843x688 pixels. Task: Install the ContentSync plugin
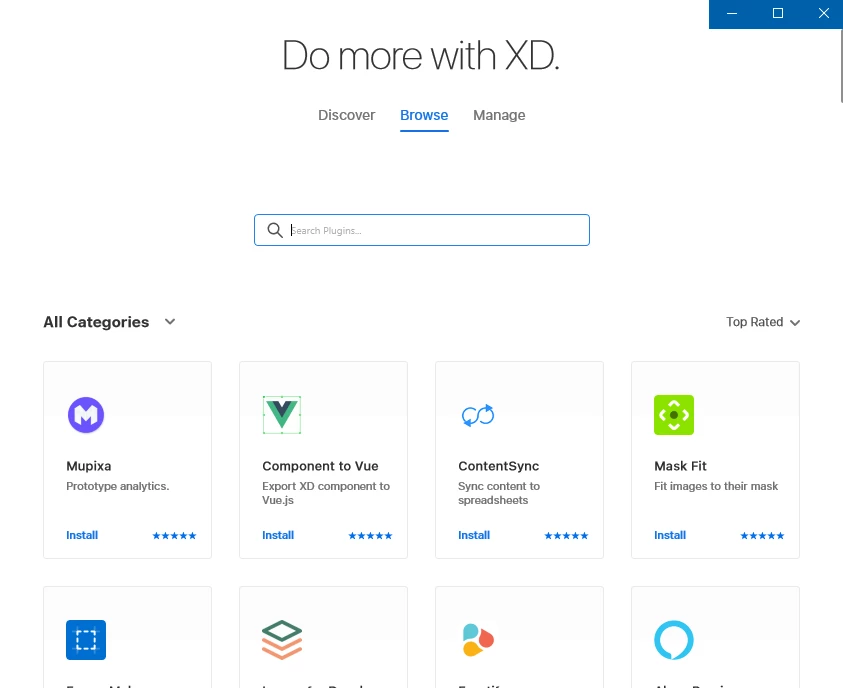[x=474, y=535]
